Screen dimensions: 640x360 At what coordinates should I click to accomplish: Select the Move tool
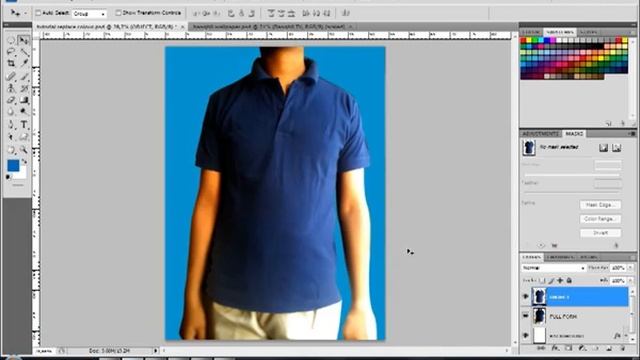tap(24, 40)
